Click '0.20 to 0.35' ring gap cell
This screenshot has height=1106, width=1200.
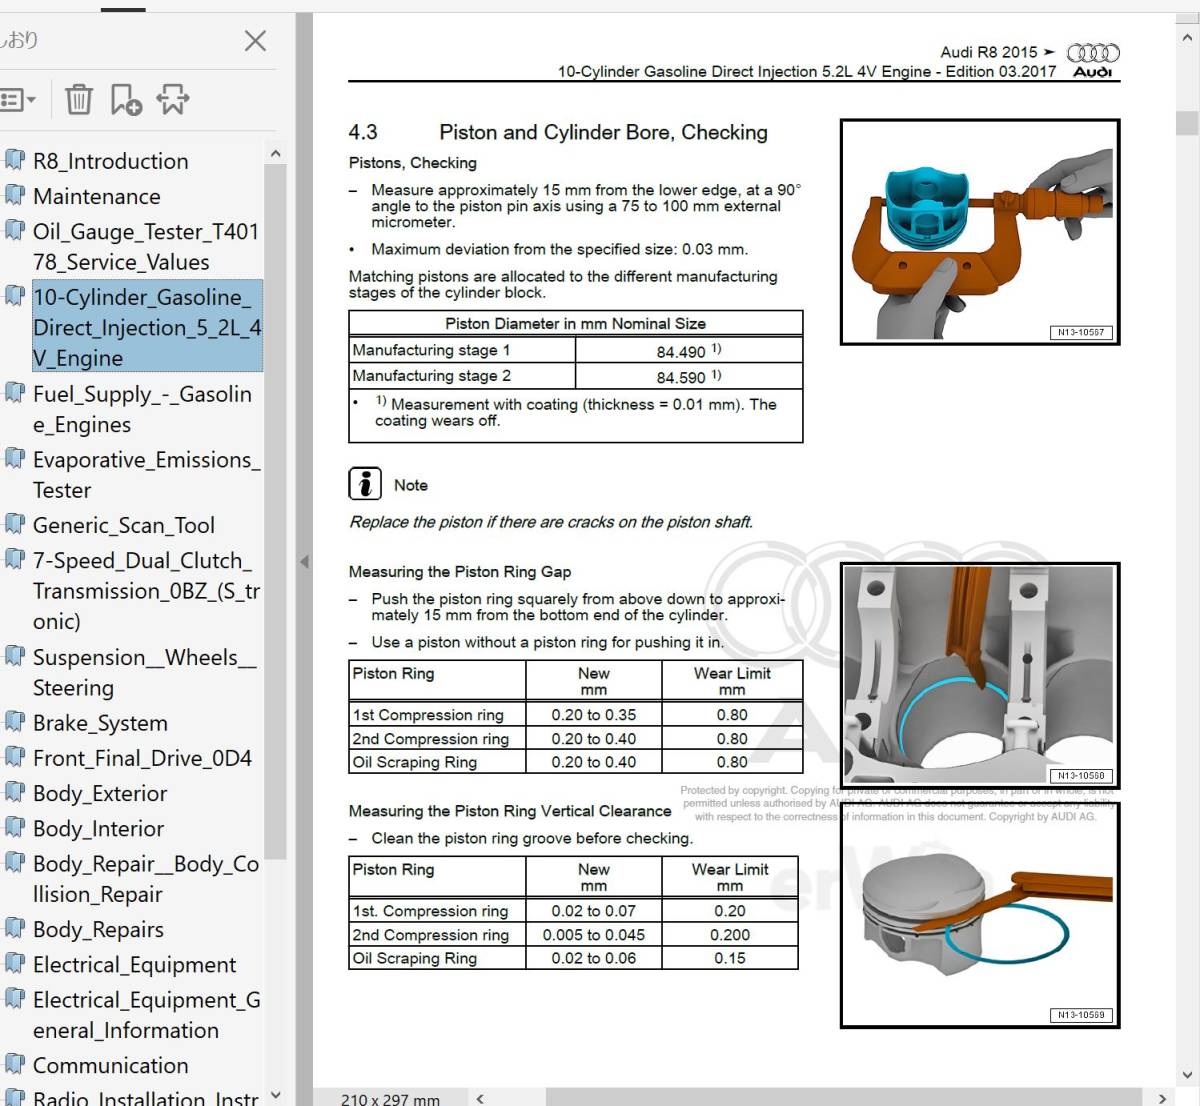[x=594, y=715]
